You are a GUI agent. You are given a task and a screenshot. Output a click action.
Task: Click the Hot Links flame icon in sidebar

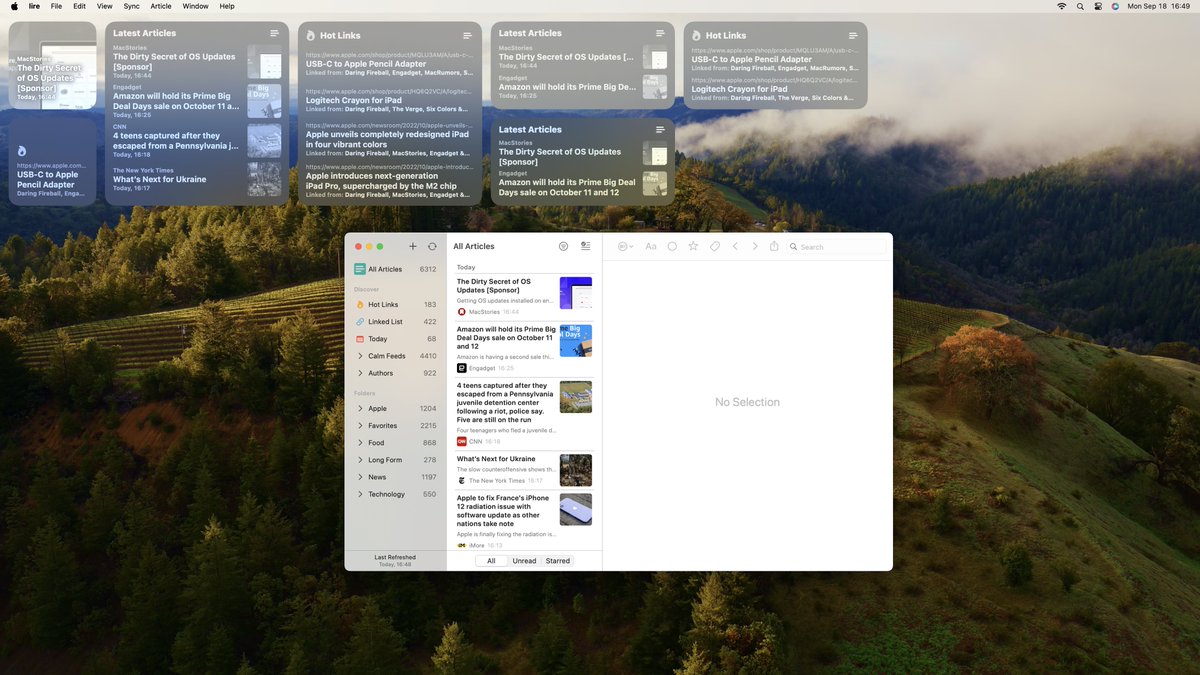click(x=360, y=304)
